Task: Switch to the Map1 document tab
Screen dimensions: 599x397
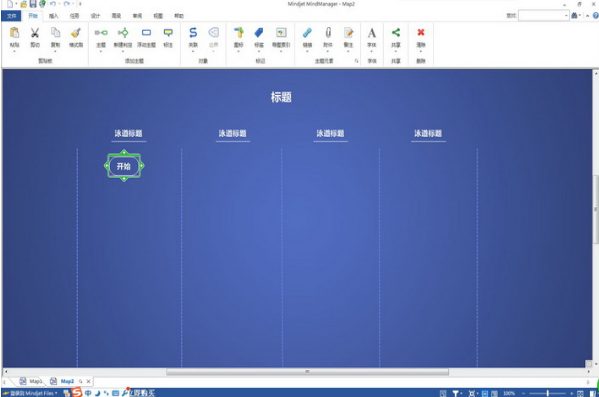Action: (x=31, y=381)
